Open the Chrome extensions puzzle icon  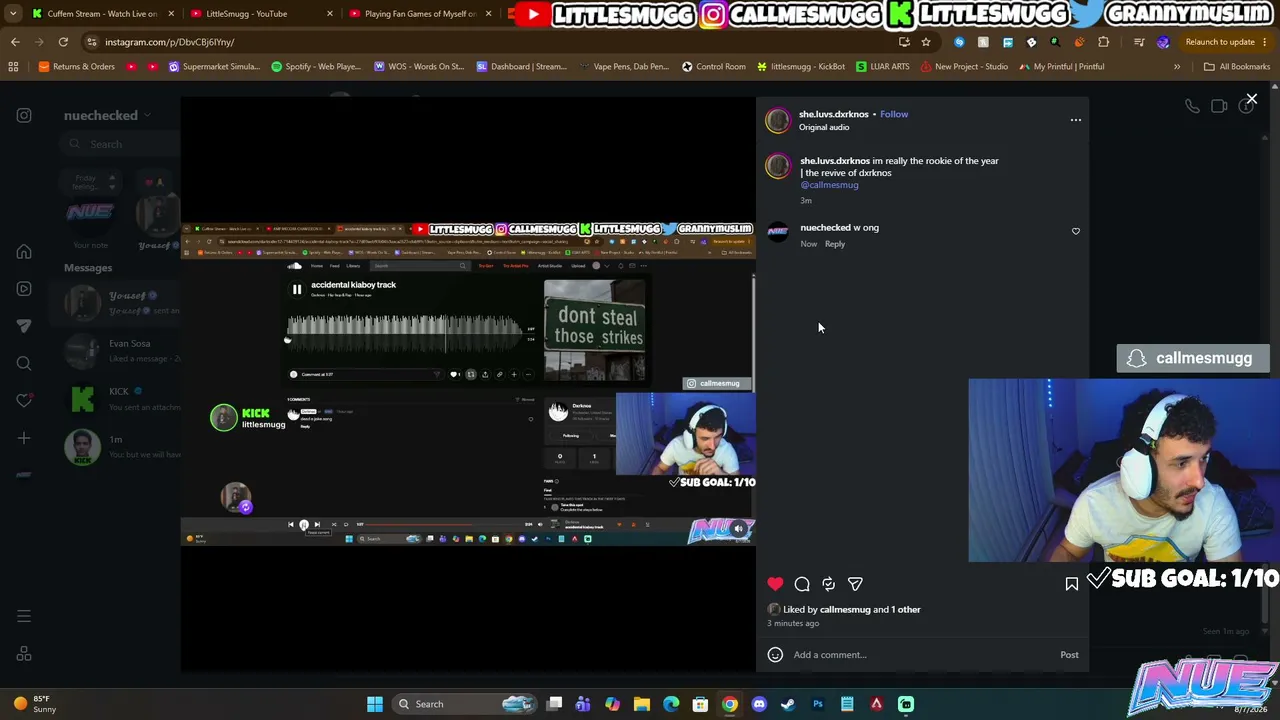[1103, 42]
